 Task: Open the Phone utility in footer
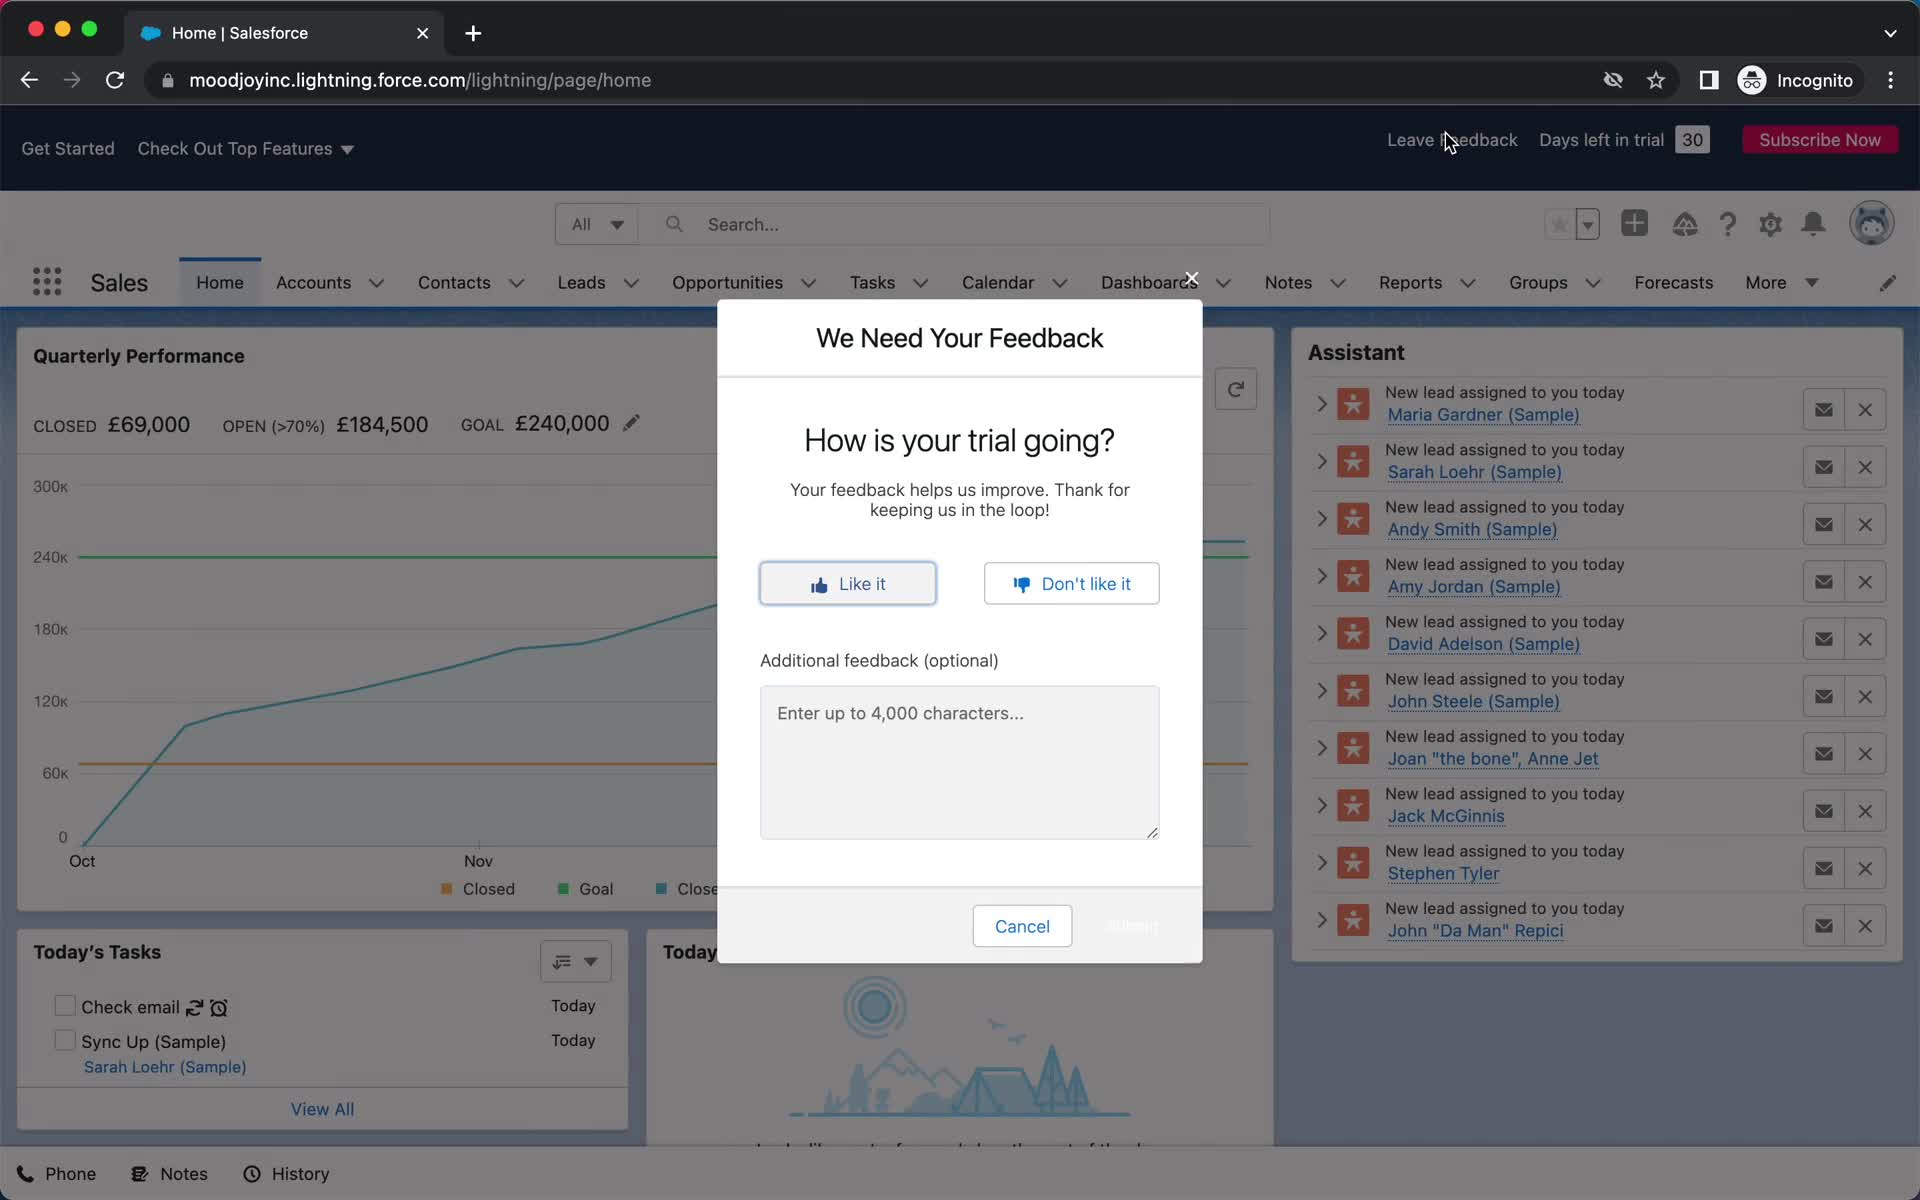(56, 1174)
